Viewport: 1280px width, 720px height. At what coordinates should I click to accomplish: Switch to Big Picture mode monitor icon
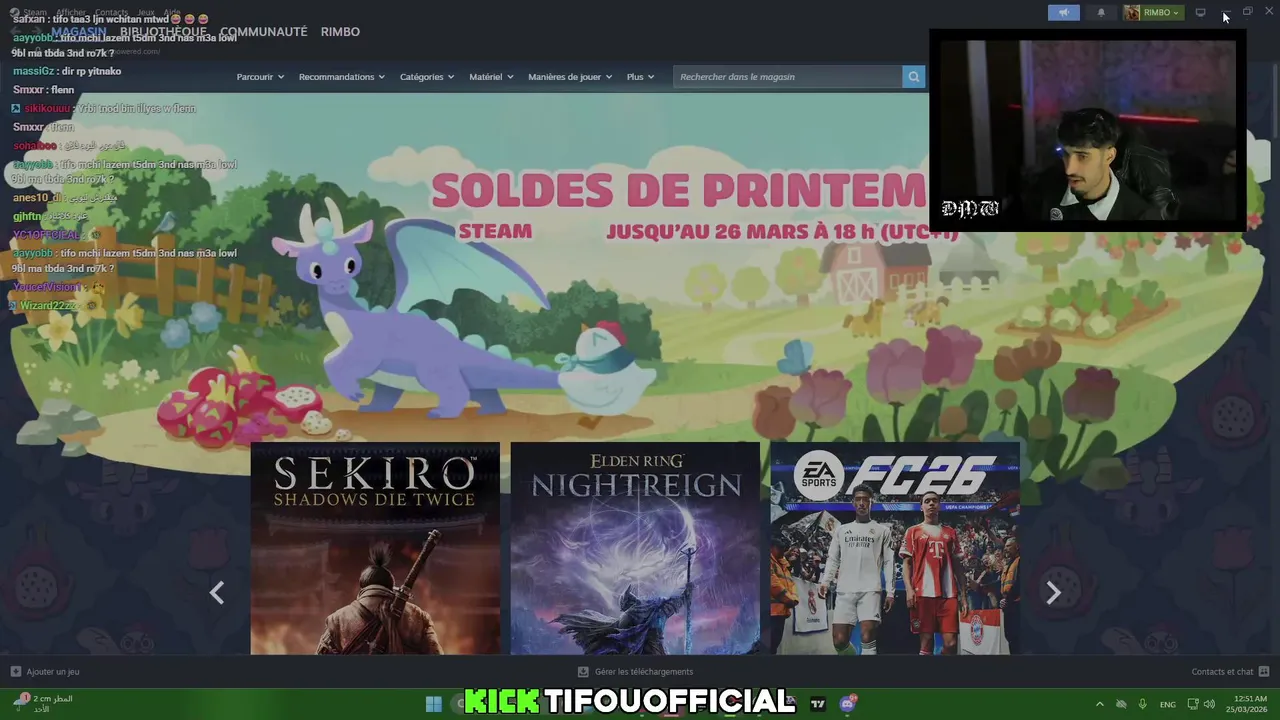click(1200, 13)
